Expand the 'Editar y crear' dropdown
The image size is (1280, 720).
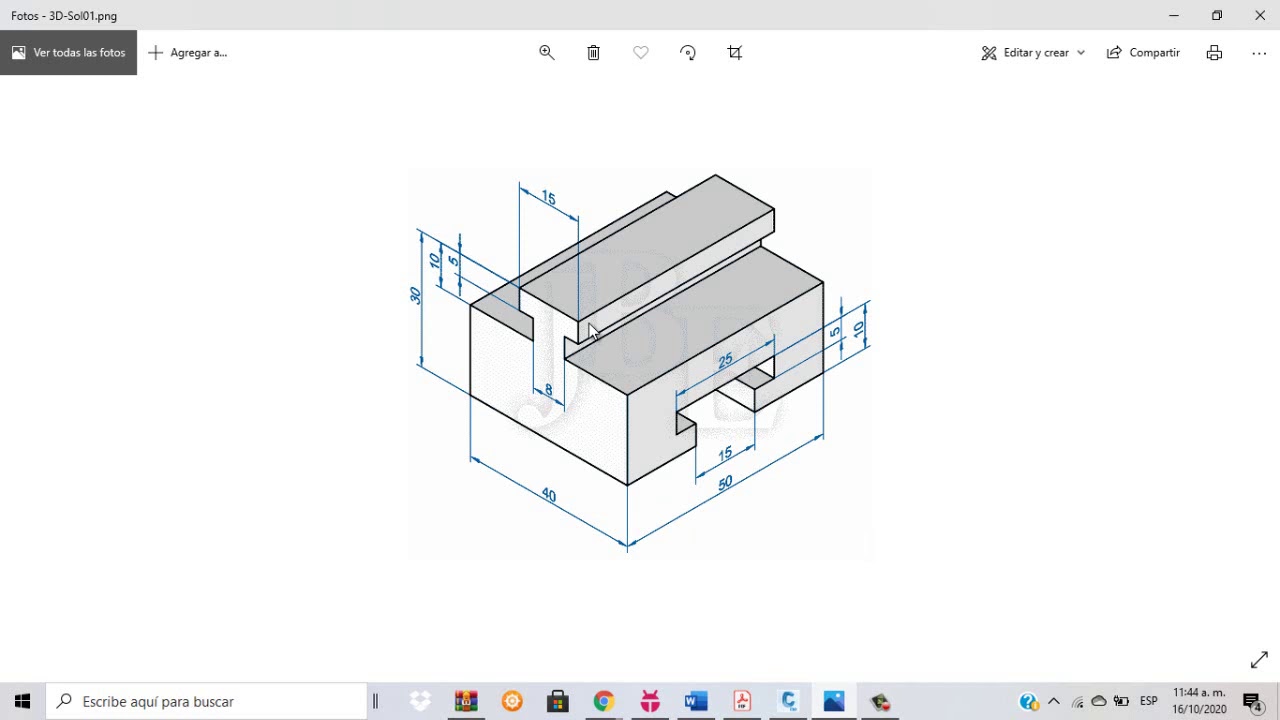pyautogui.click(x=1033, y=53)
